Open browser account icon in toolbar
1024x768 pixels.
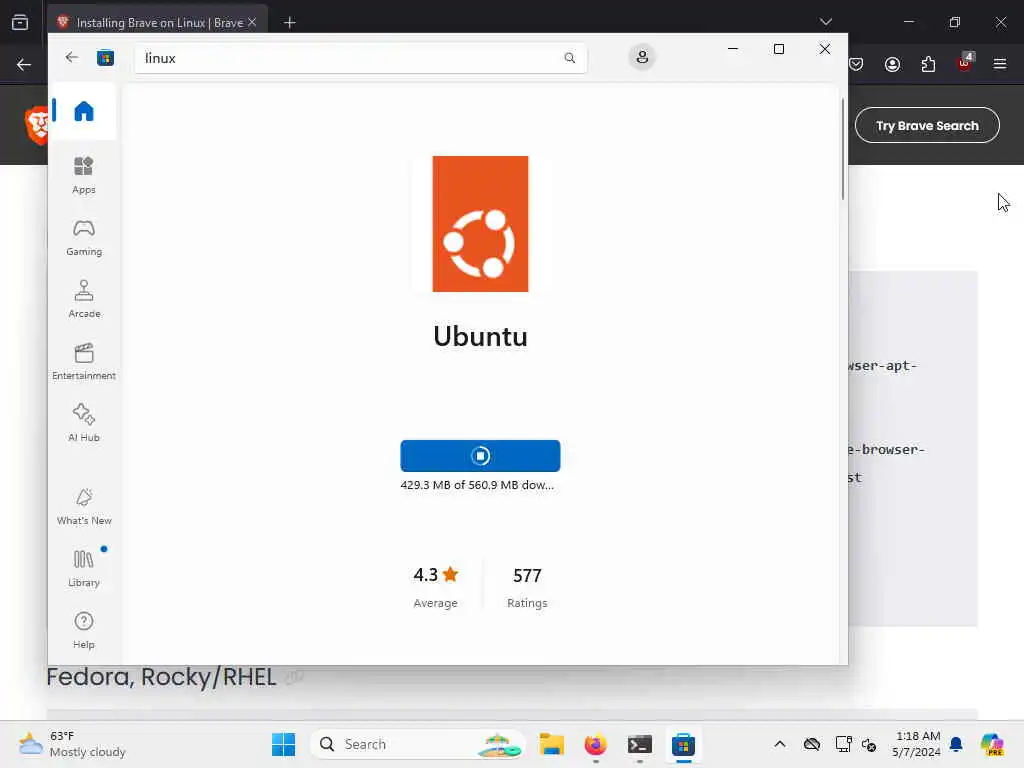pyautogui.click(x=892, y=64)
